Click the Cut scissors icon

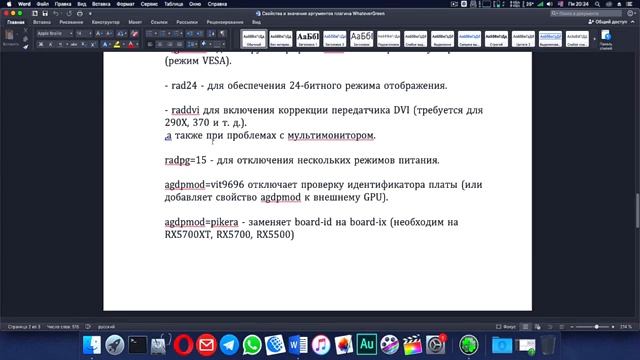(x=25, y=31)
